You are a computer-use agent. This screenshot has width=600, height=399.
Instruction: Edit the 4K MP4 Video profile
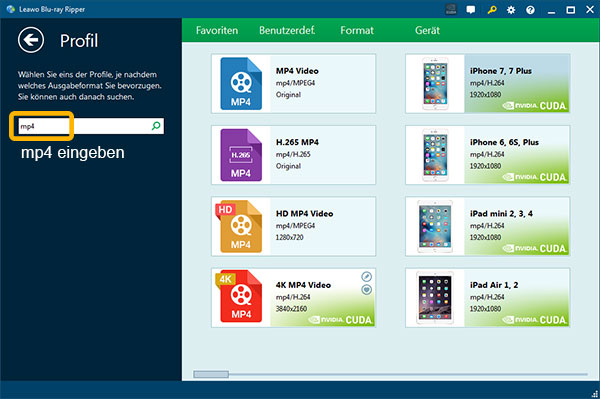367,277
